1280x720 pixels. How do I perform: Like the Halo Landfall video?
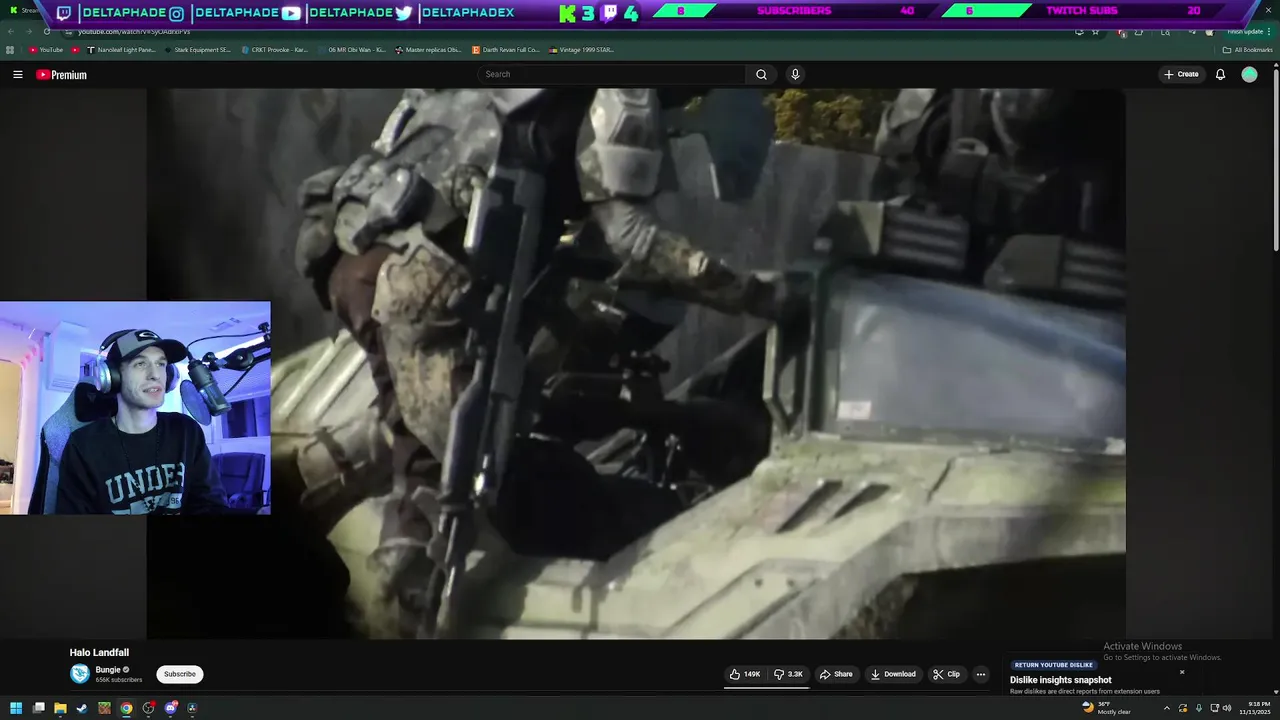click(x=745, y=674)
